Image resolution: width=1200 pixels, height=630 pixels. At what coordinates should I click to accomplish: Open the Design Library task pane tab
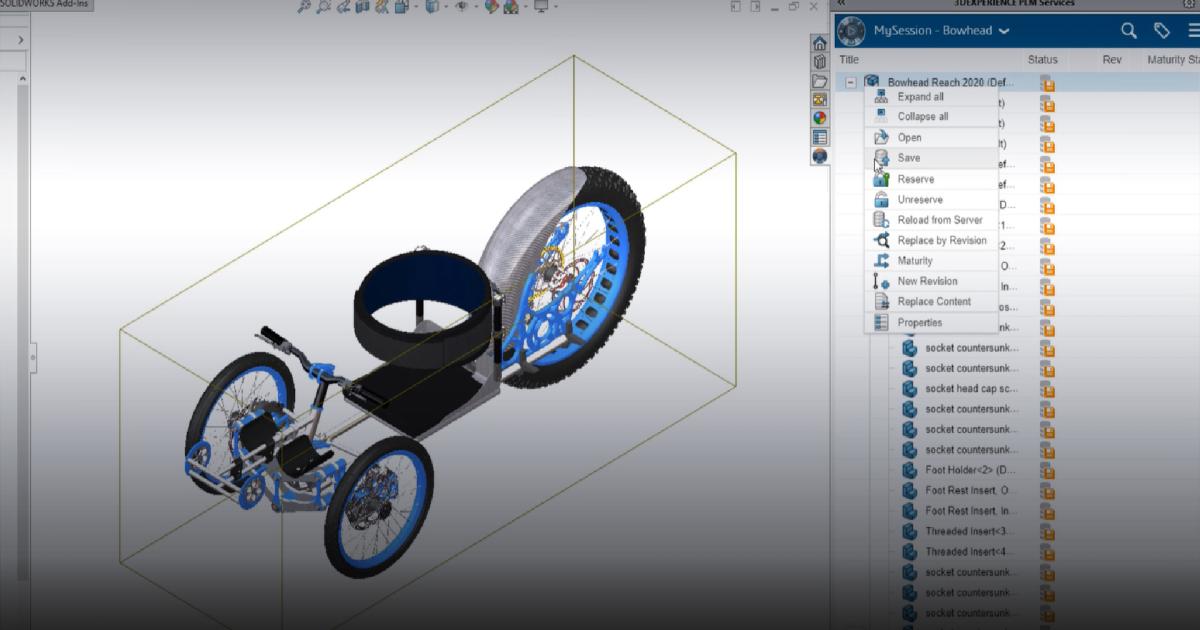point(819,62)
